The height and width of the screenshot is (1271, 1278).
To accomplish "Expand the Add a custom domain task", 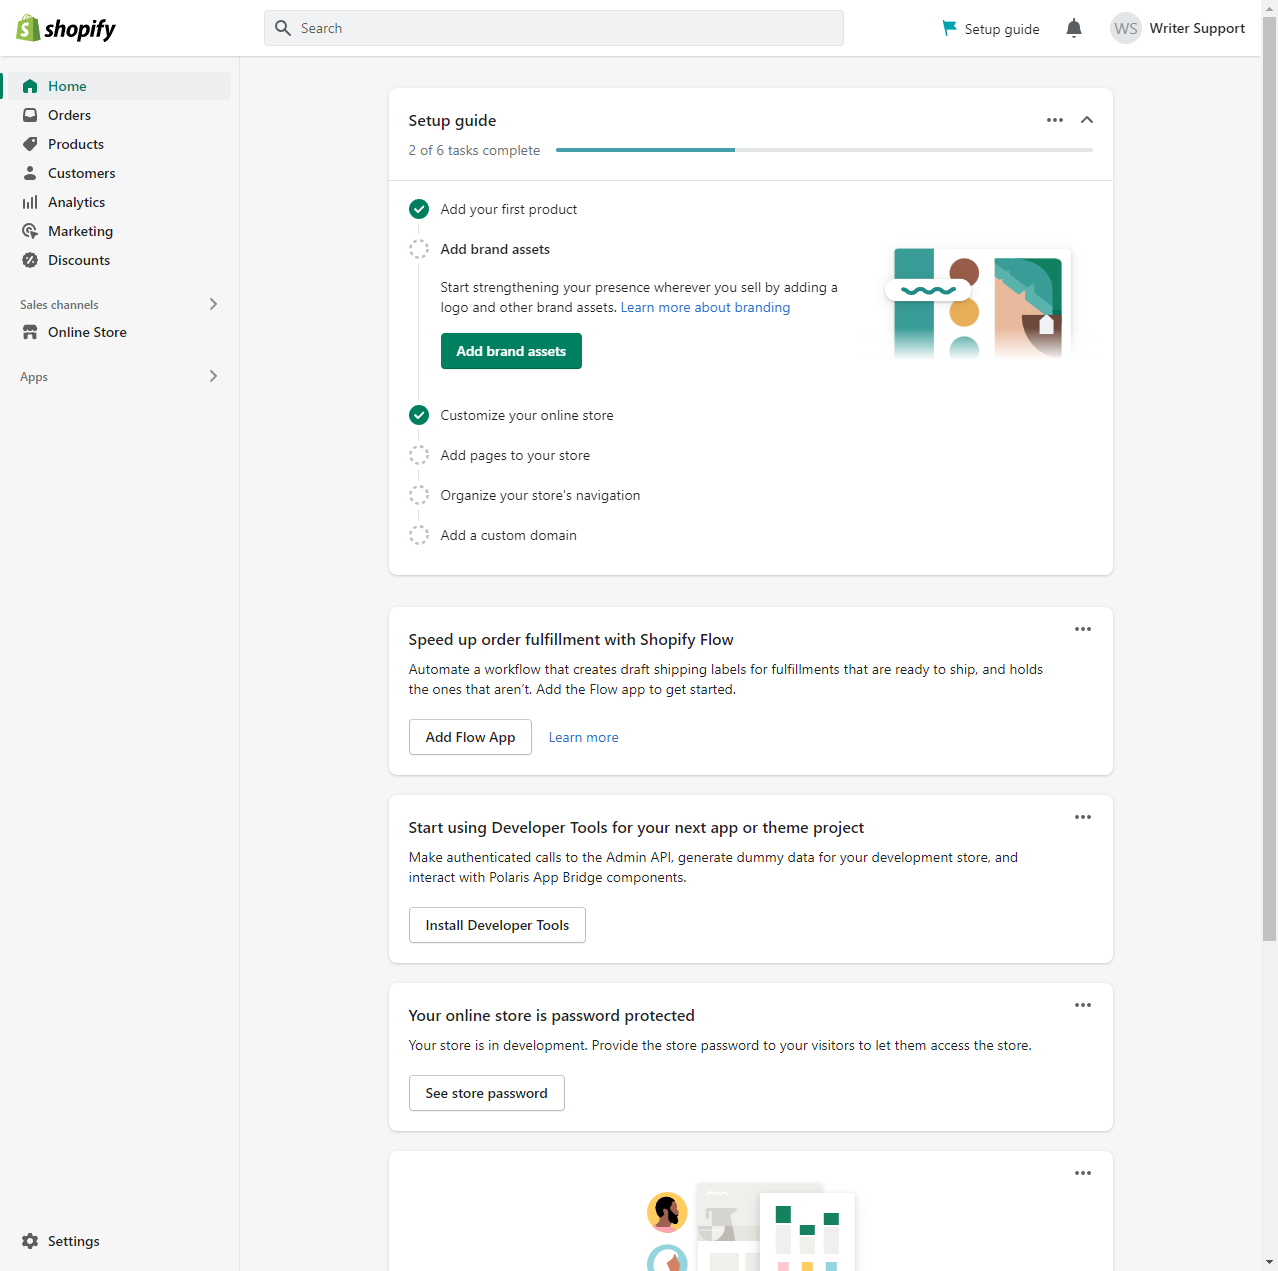I will pos(508,535).
